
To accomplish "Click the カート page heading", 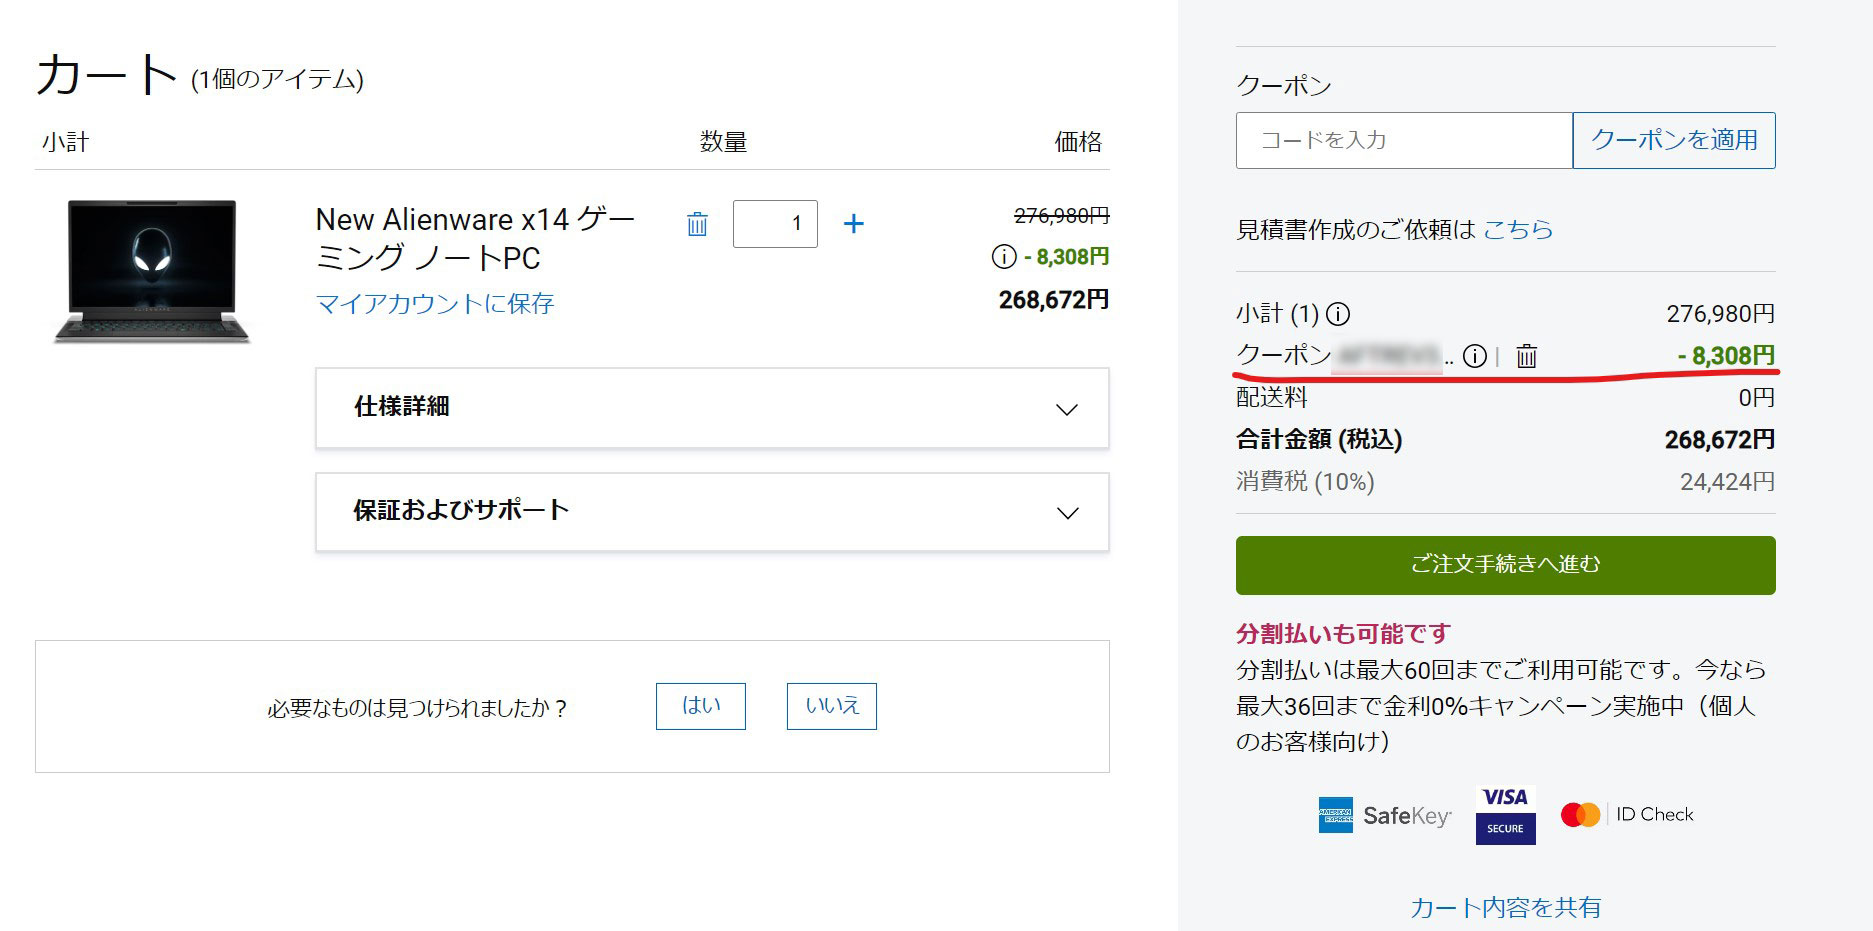I will coord(108,75).
